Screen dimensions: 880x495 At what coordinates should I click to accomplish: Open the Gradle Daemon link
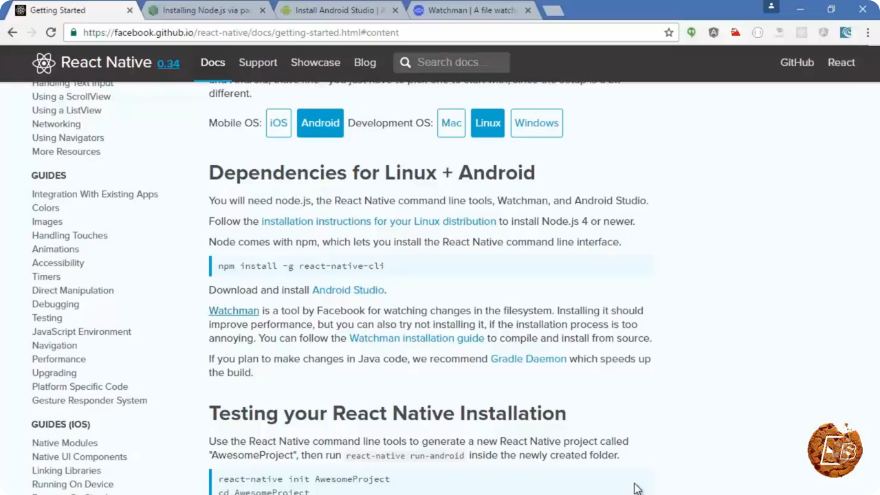(528, 359)
